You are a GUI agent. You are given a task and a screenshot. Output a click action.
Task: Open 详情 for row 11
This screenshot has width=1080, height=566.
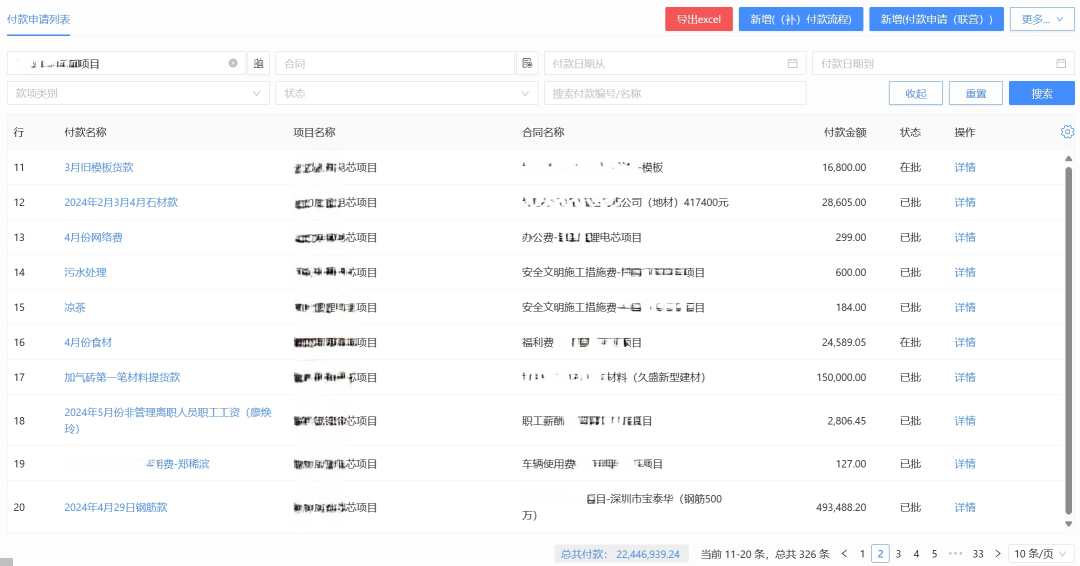click(x=964, y=167)
